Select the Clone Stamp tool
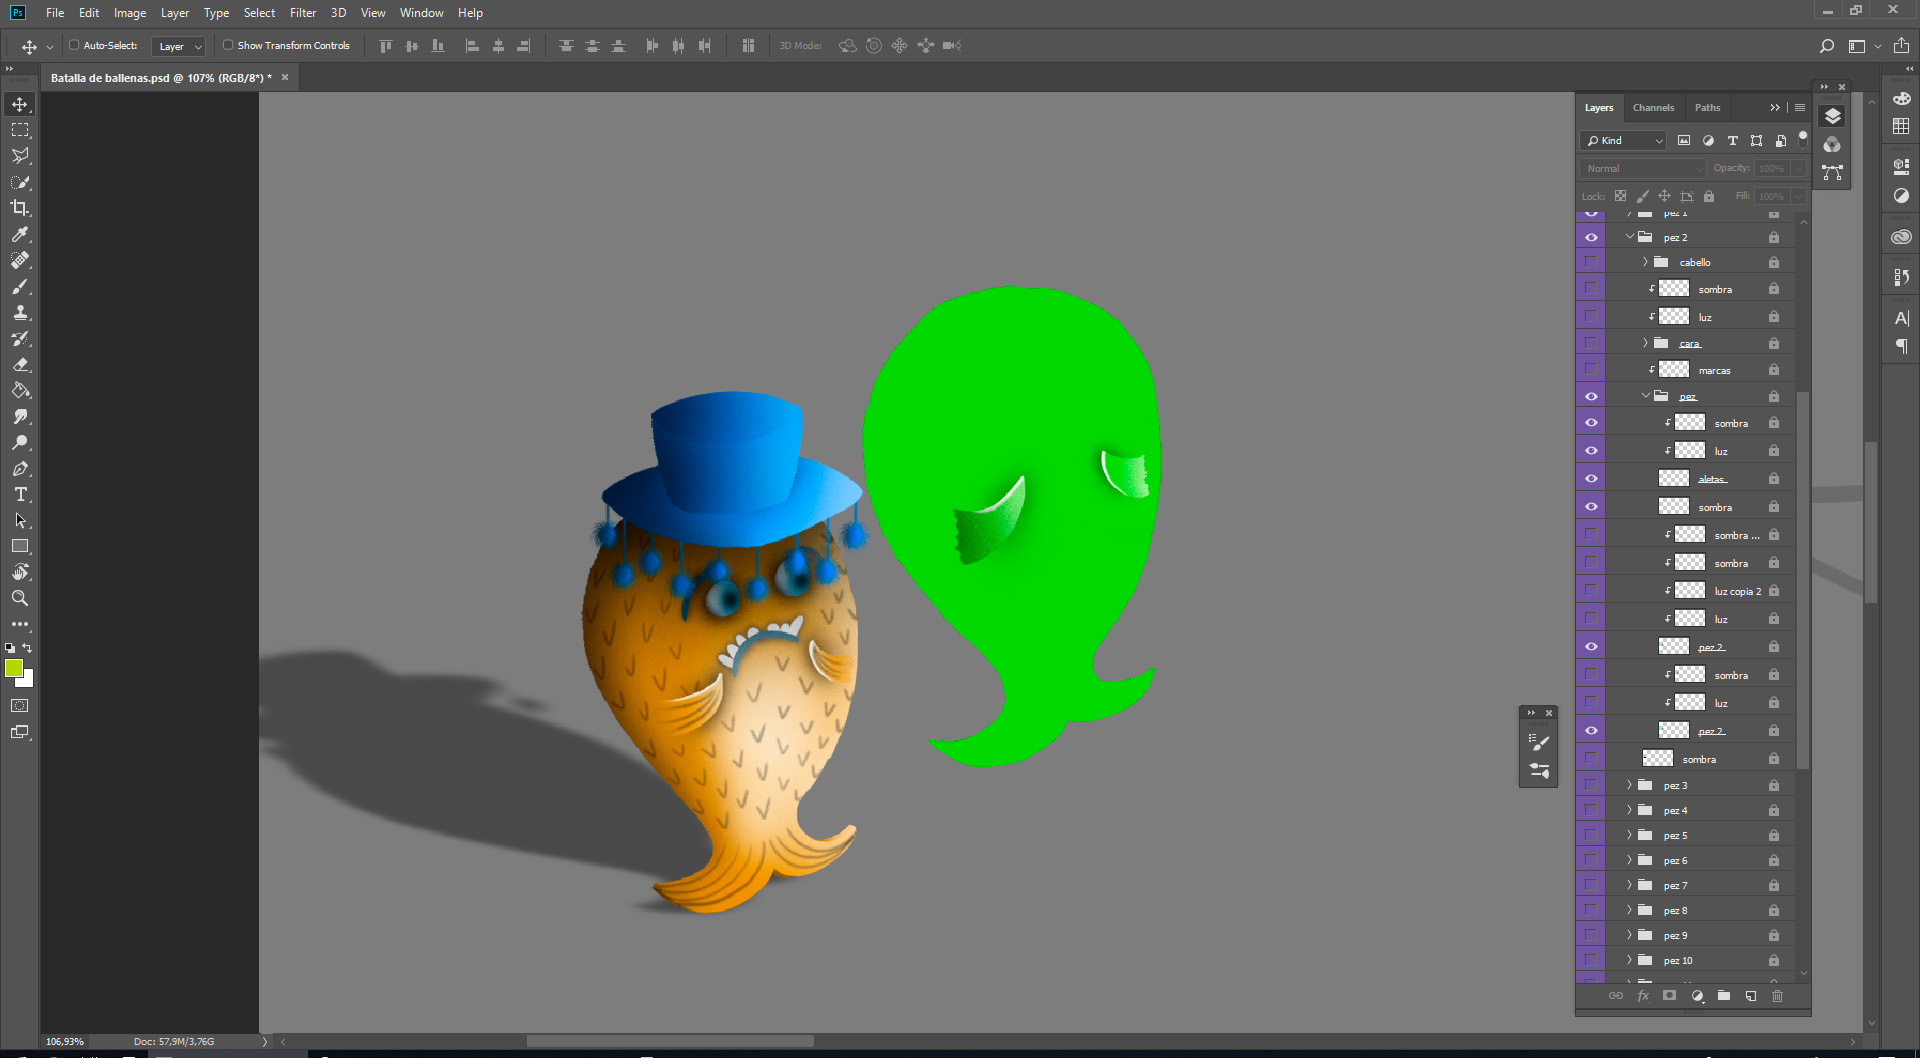Viewport: 1920px width, 1058px height. 20,312
